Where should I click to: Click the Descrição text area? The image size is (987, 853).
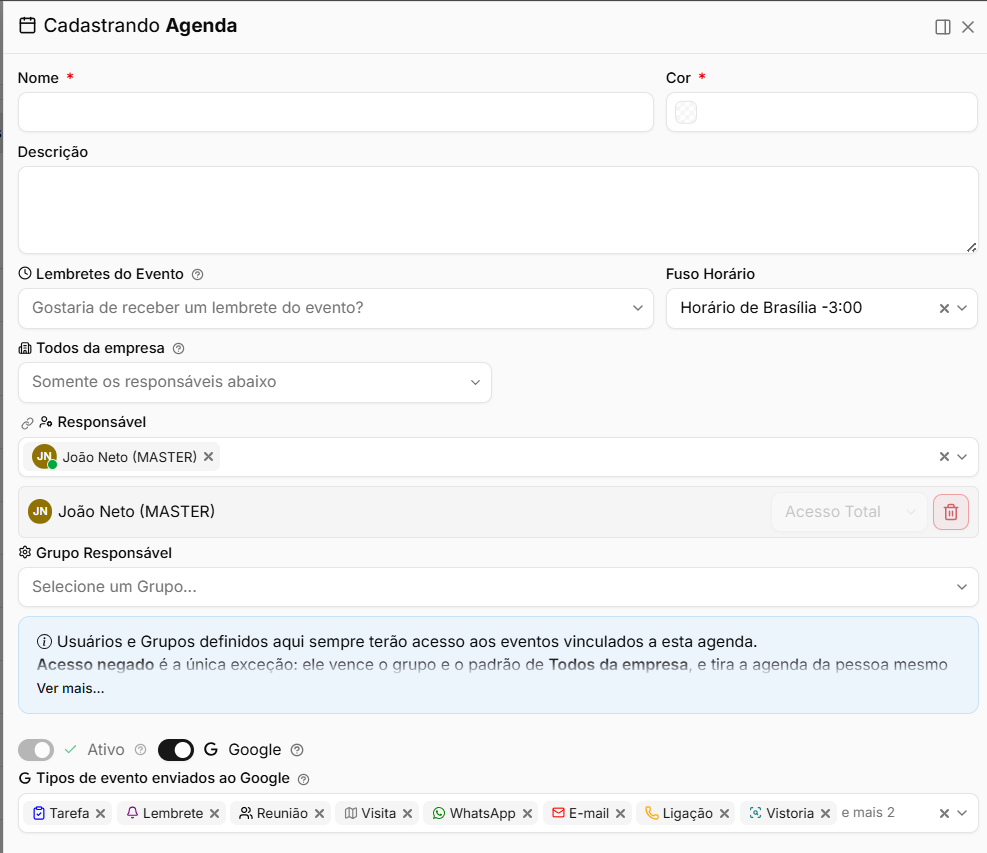click(x=498, y=210)
